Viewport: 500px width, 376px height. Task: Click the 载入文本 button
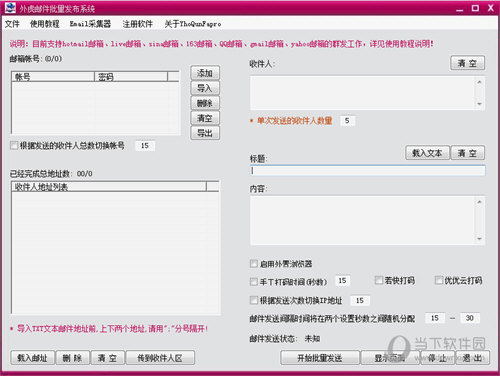427,153
